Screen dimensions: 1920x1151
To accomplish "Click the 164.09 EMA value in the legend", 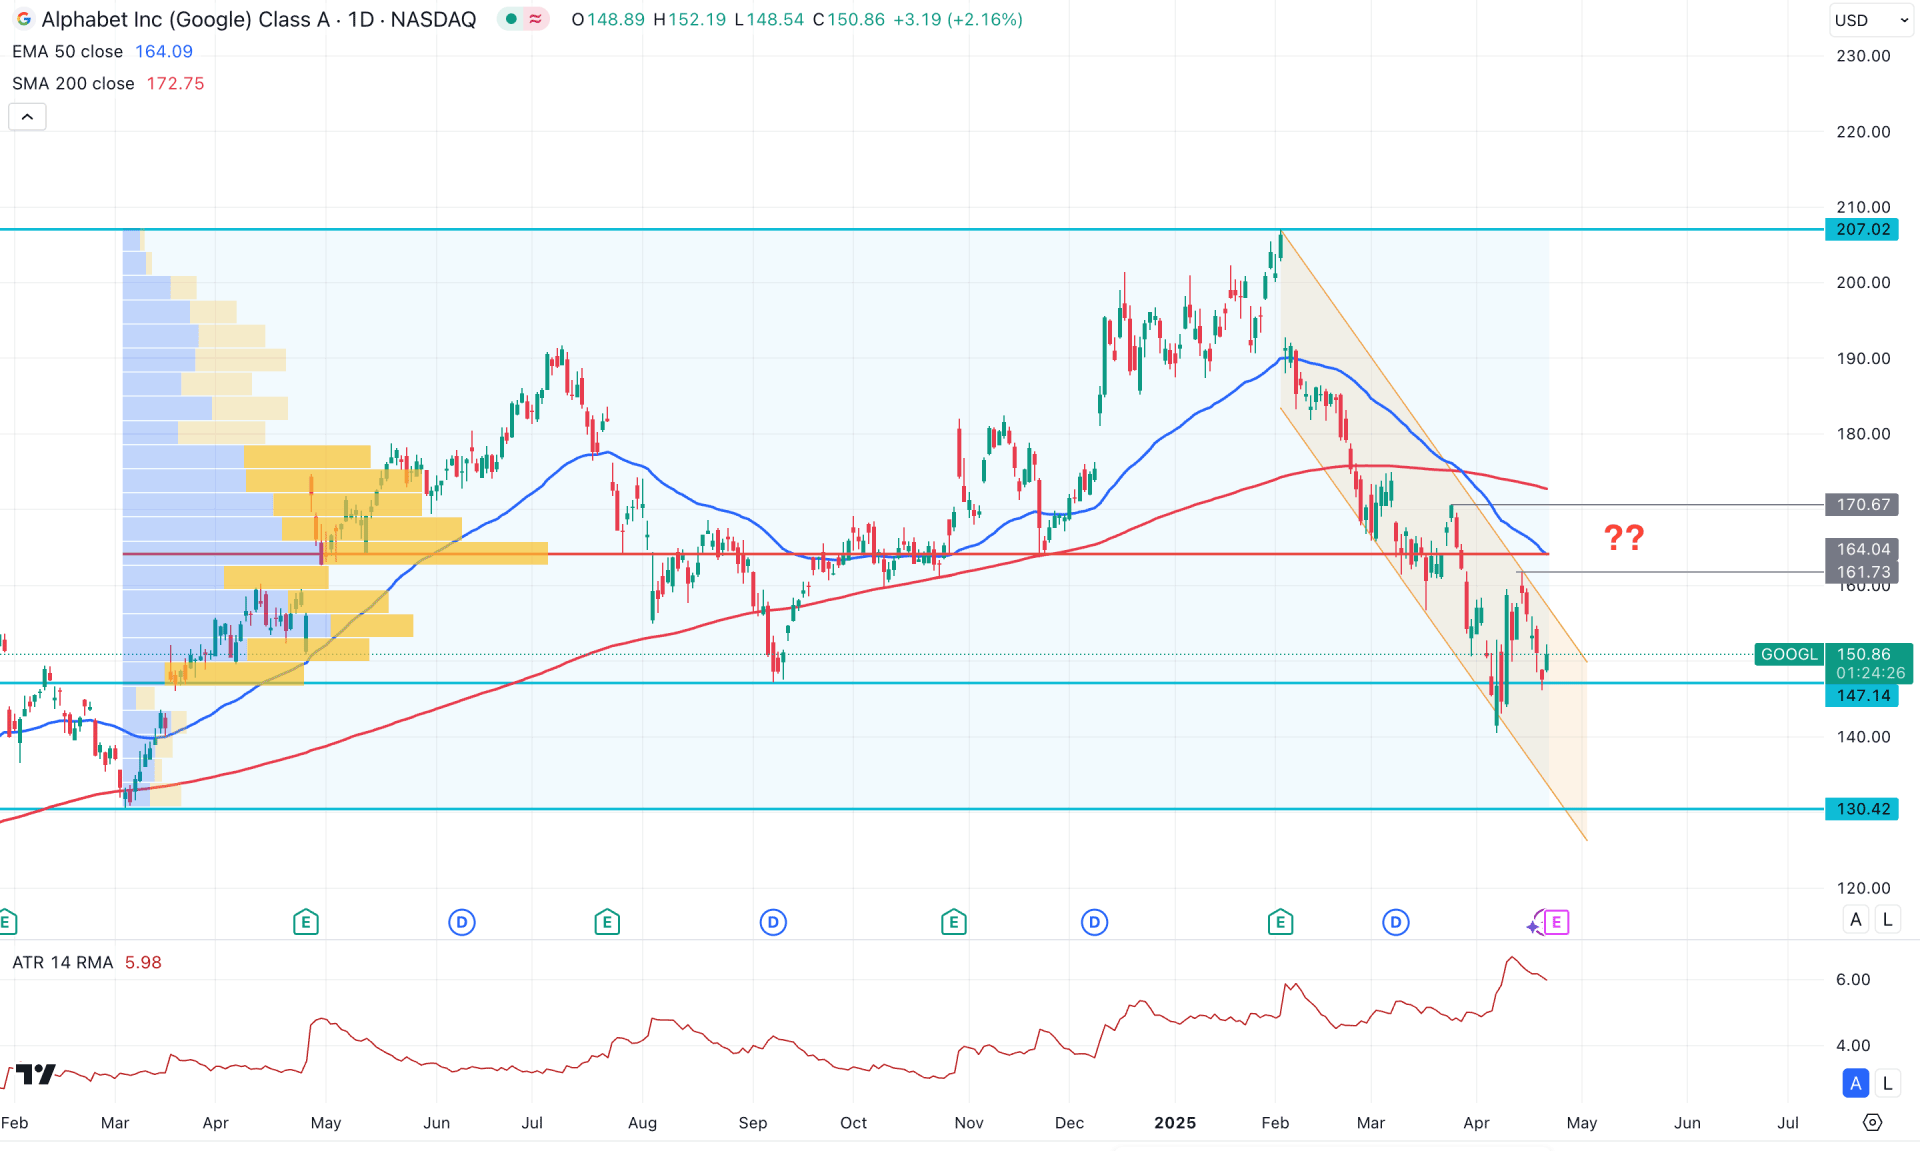I will point(164,51).
